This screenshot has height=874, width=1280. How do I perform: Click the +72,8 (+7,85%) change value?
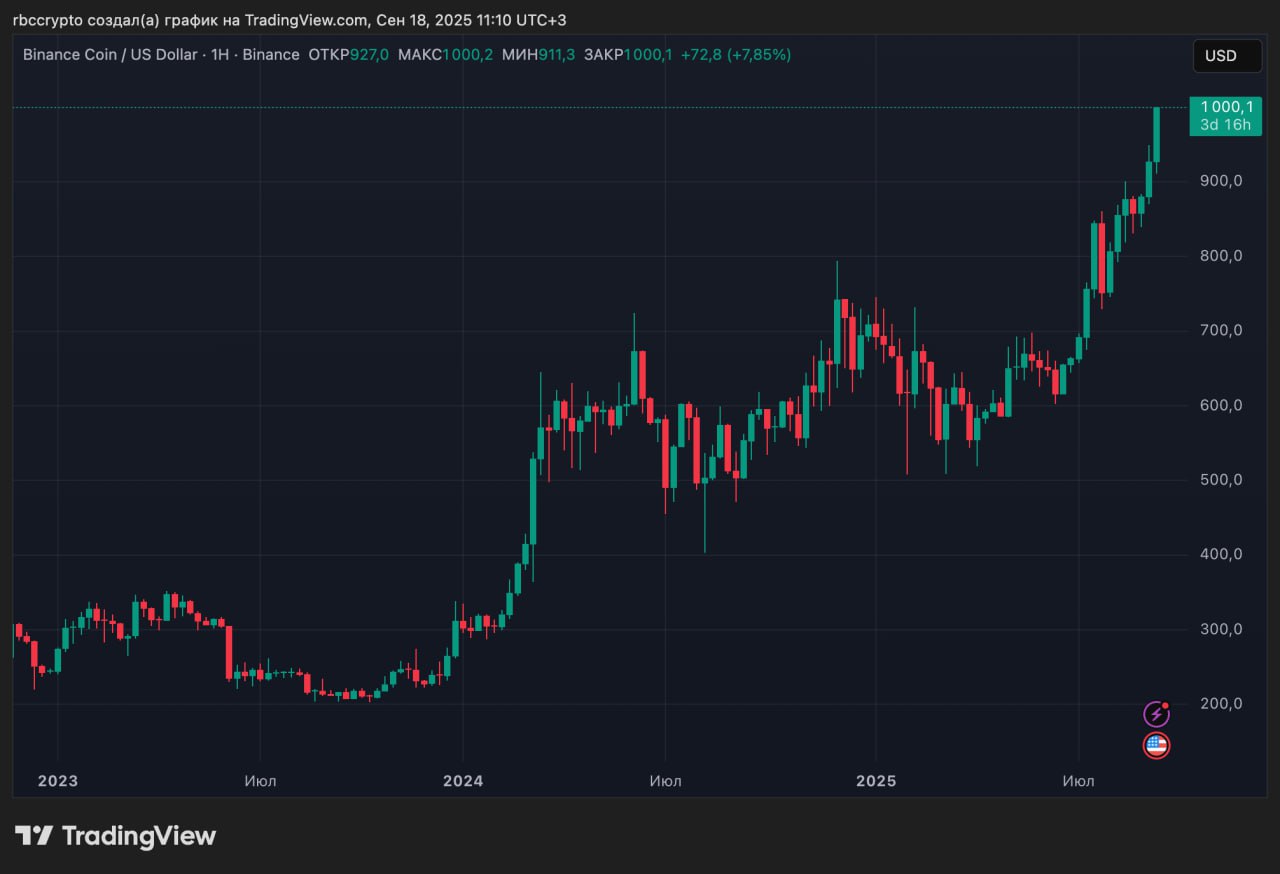tap(736, 55)
